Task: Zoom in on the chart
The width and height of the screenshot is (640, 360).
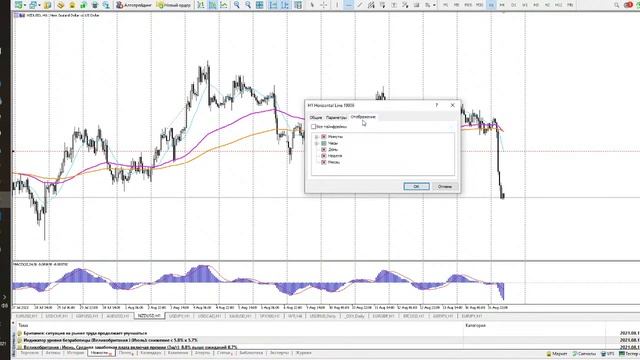Action: tap(237, 5)
